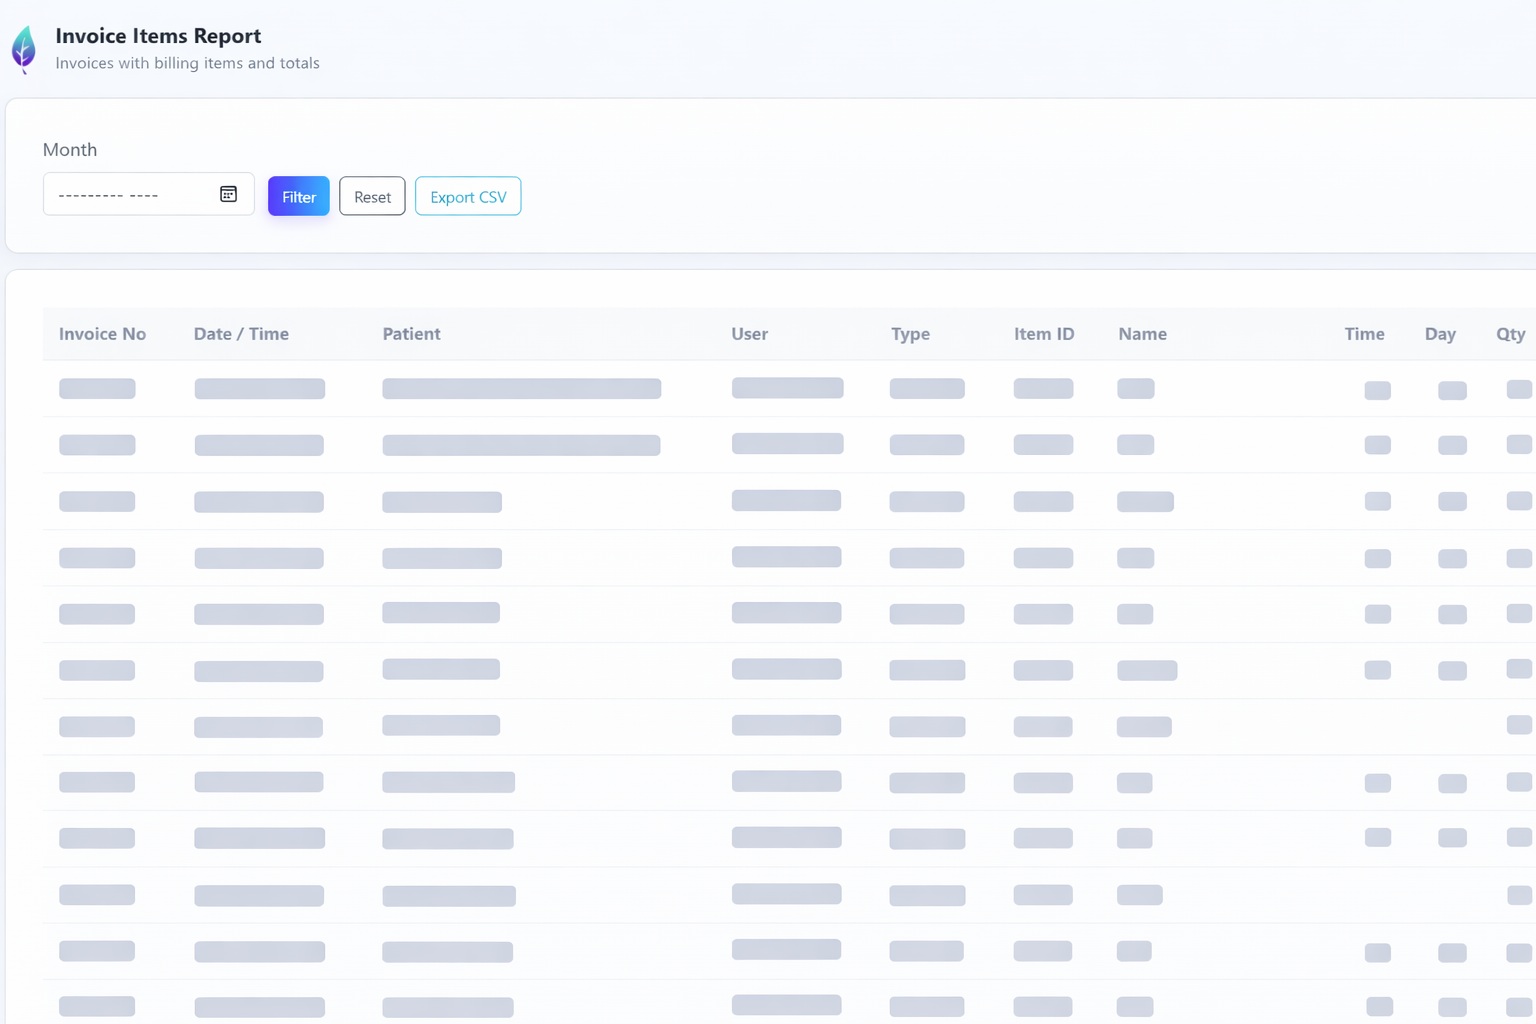Click the Month field label
1536x1024 pixels.
[70, 150]
